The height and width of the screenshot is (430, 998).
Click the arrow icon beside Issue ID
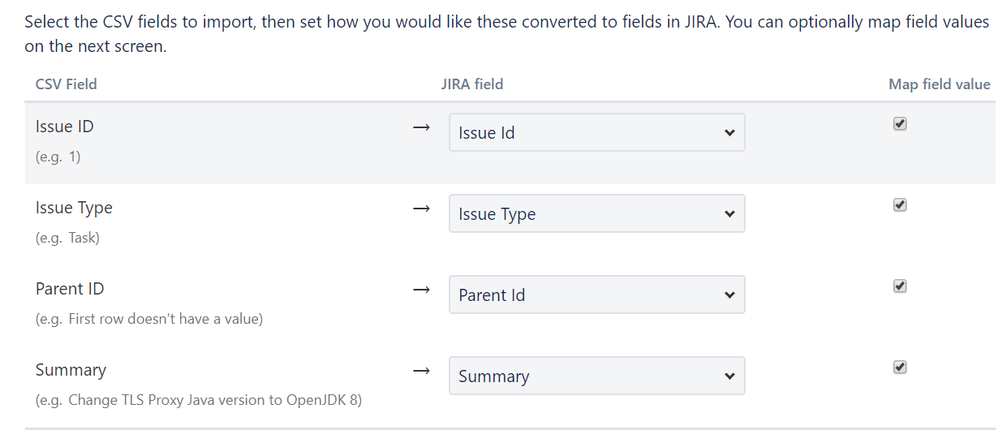click(421, 127)
